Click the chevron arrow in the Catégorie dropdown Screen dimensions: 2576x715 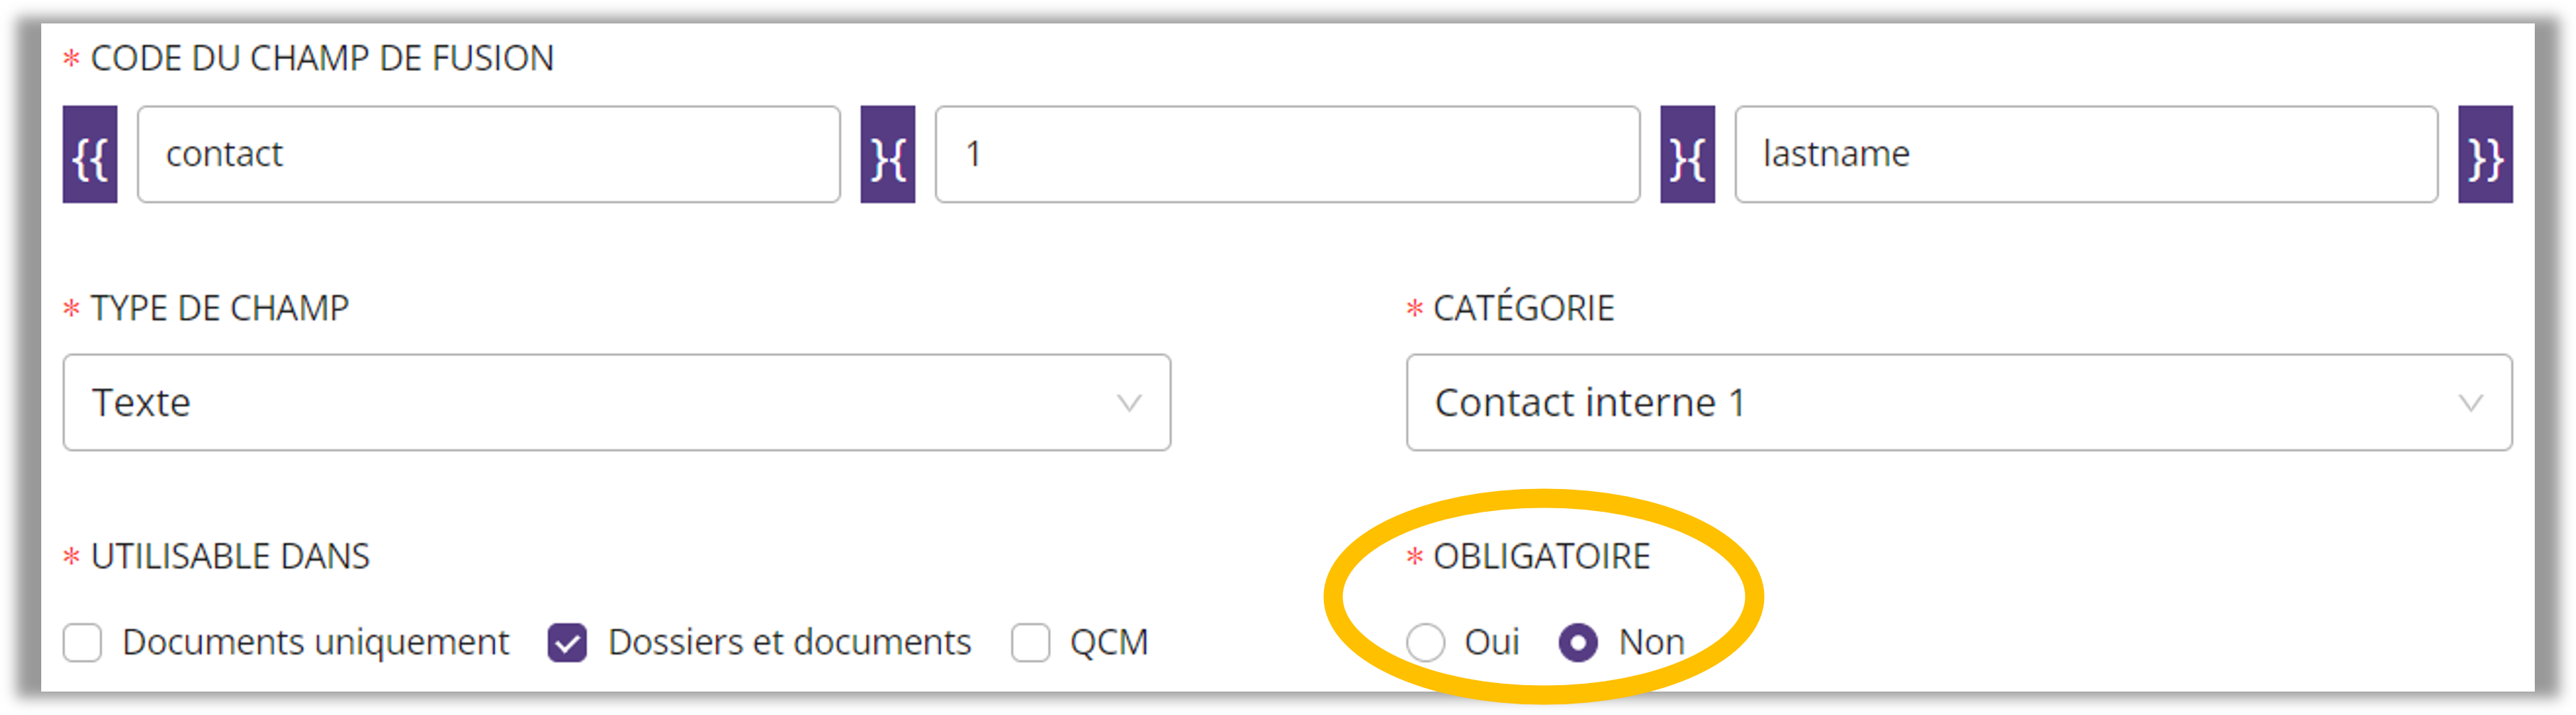tap(2470, 403)
